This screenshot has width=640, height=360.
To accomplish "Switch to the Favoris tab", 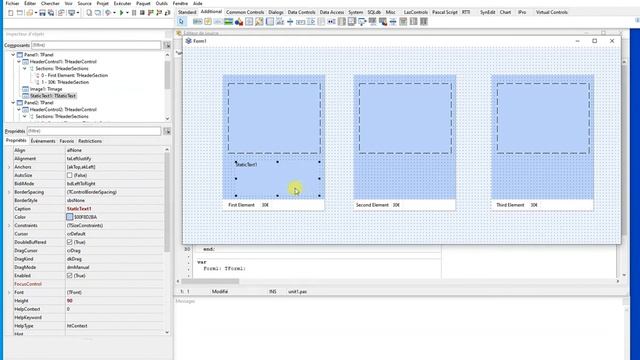I will coord(67,141).
